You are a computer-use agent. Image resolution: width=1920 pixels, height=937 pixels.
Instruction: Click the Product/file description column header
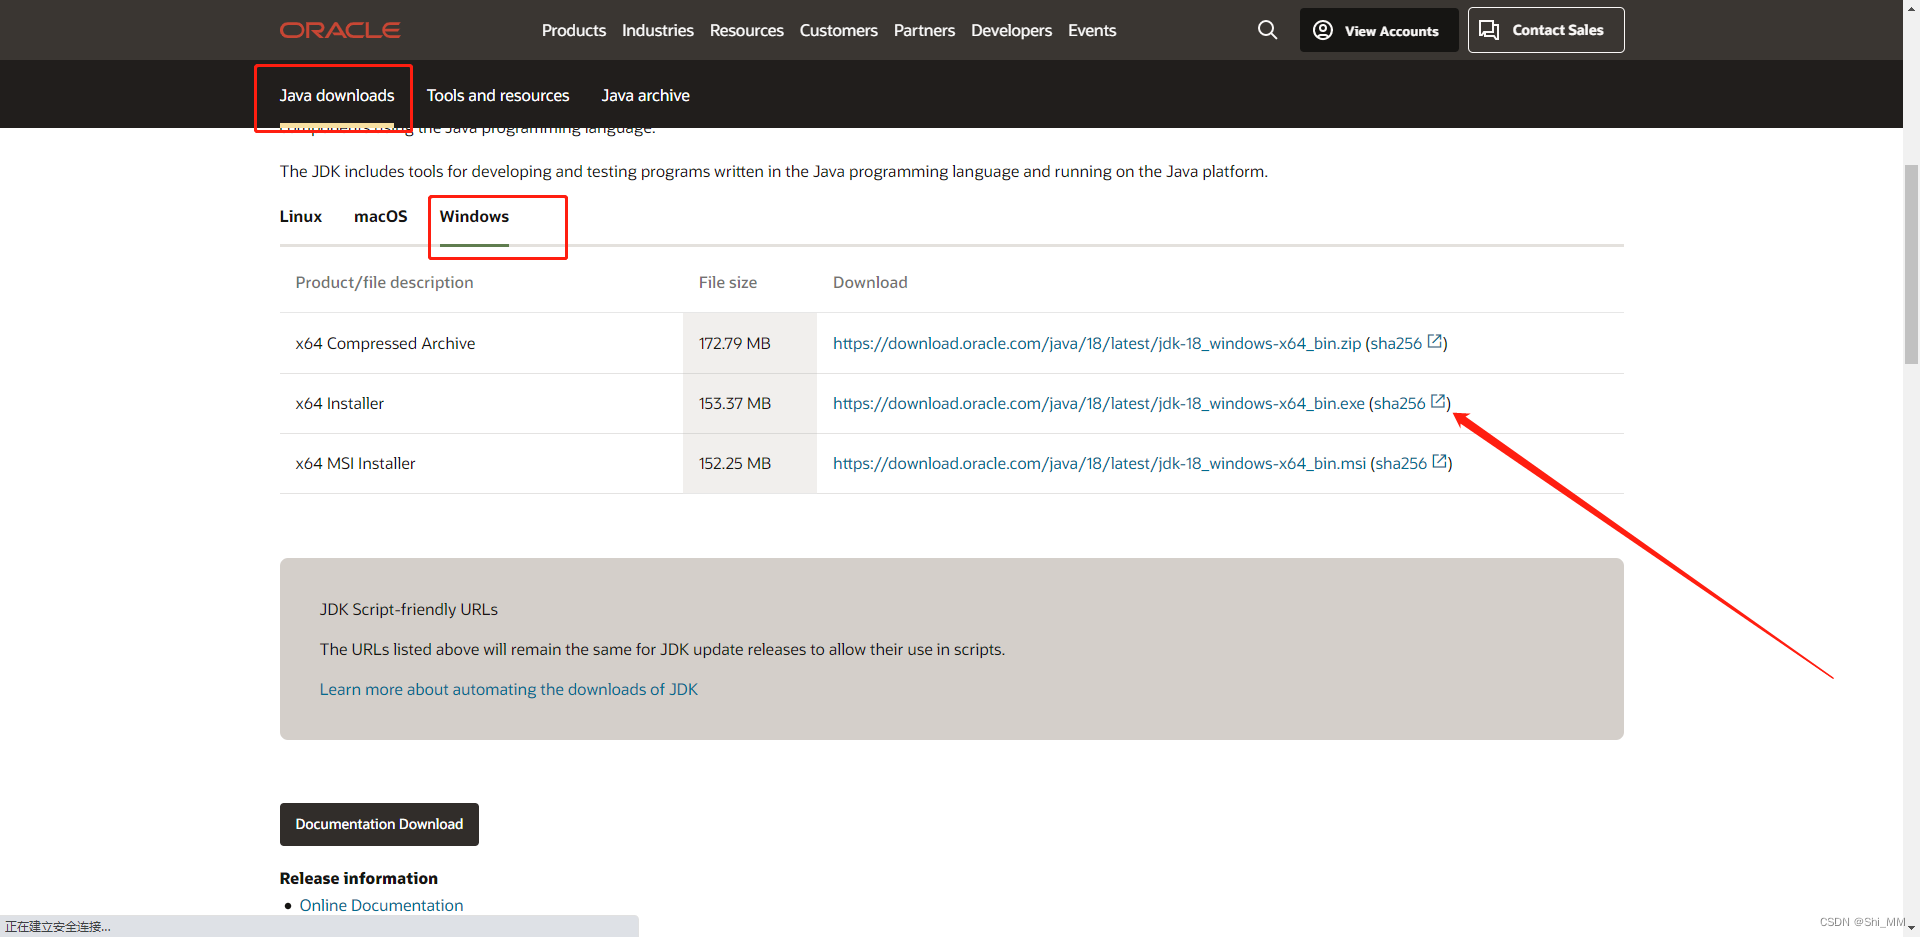(x=385, y=282)
